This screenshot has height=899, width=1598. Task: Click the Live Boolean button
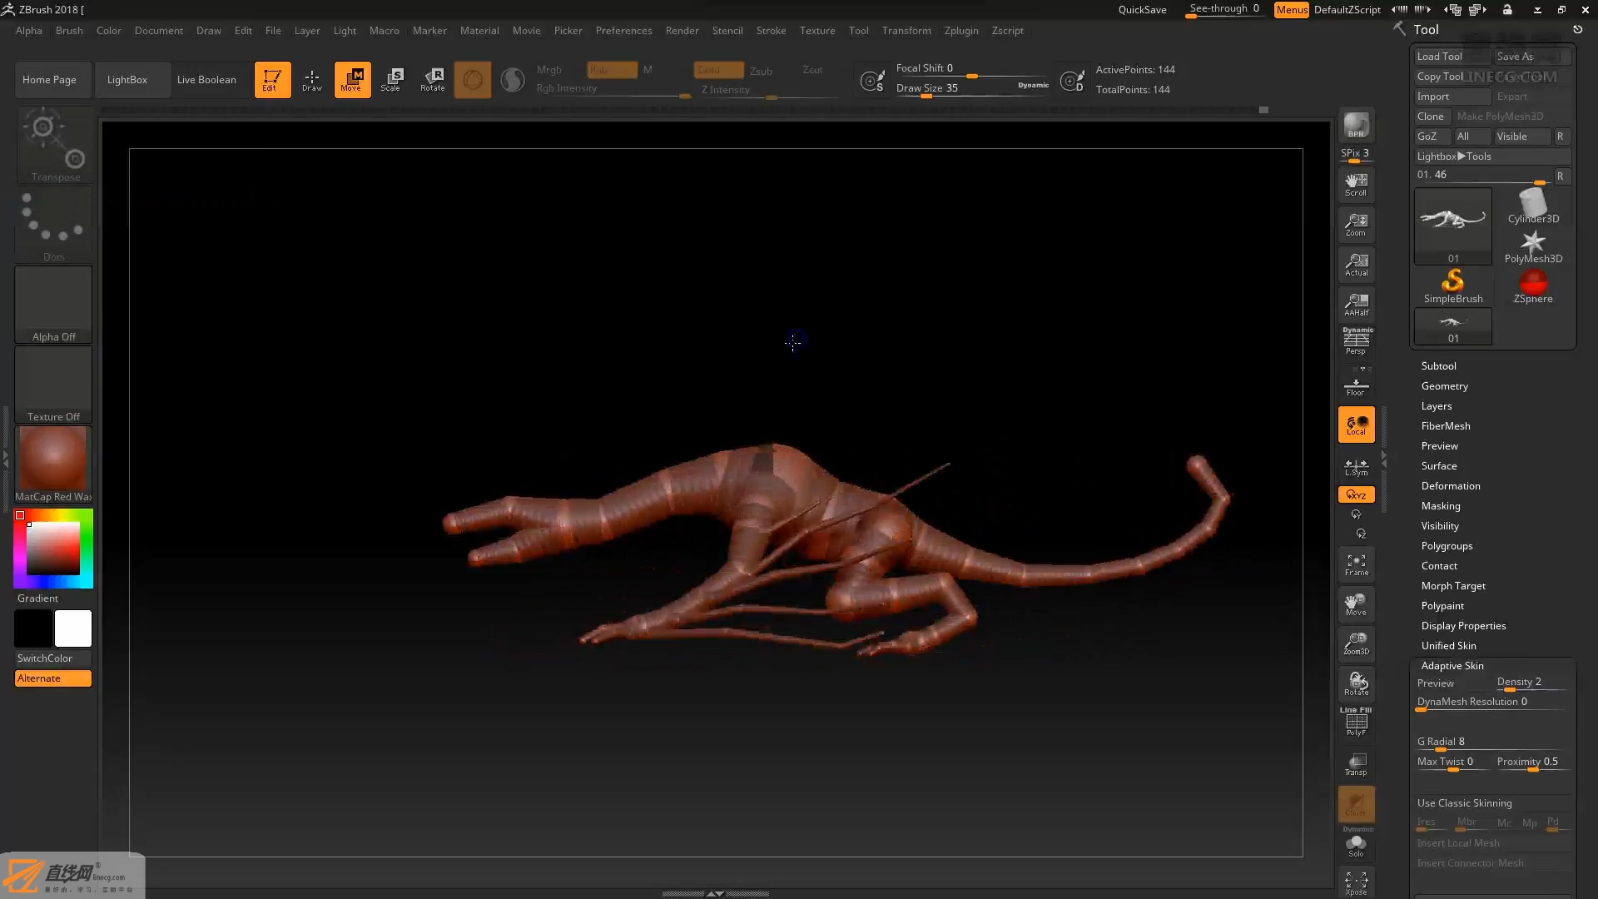(x=206, y=80)
